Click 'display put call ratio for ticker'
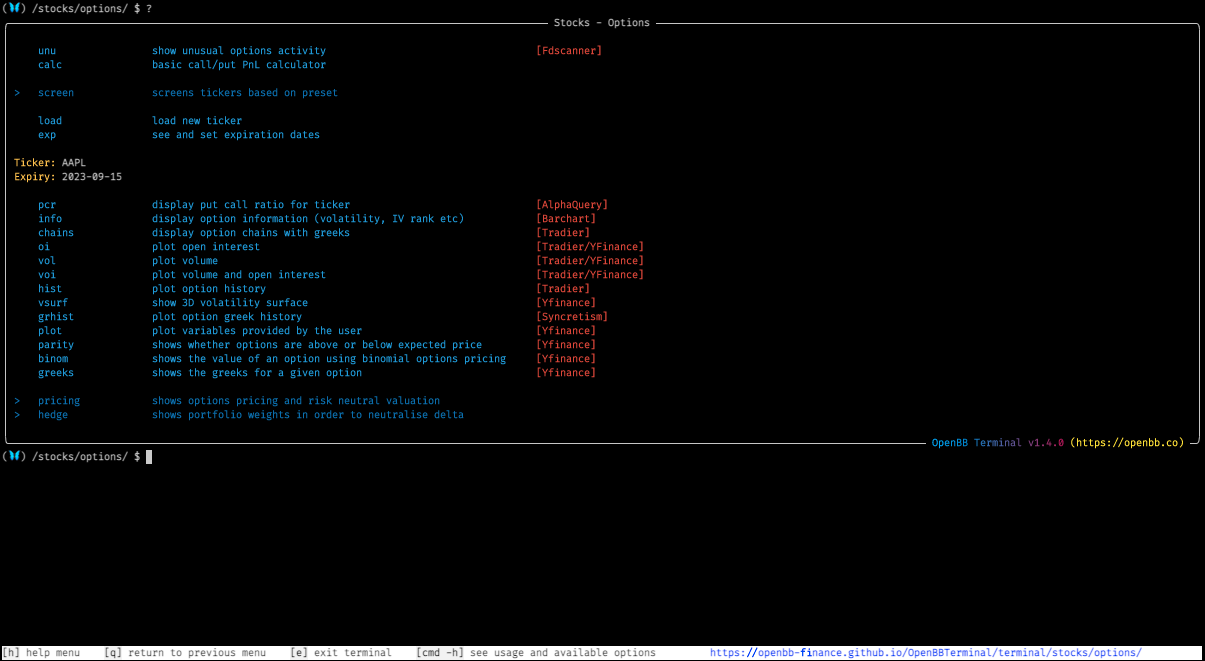This screenshot has height=661, width=1205. tap(251, 205)
